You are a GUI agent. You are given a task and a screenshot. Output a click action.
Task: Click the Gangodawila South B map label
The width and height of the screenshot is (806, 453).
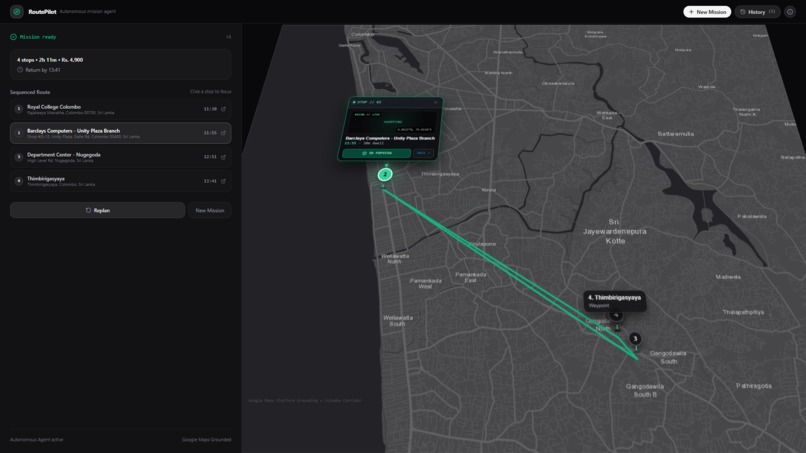[x=645, y=390]
